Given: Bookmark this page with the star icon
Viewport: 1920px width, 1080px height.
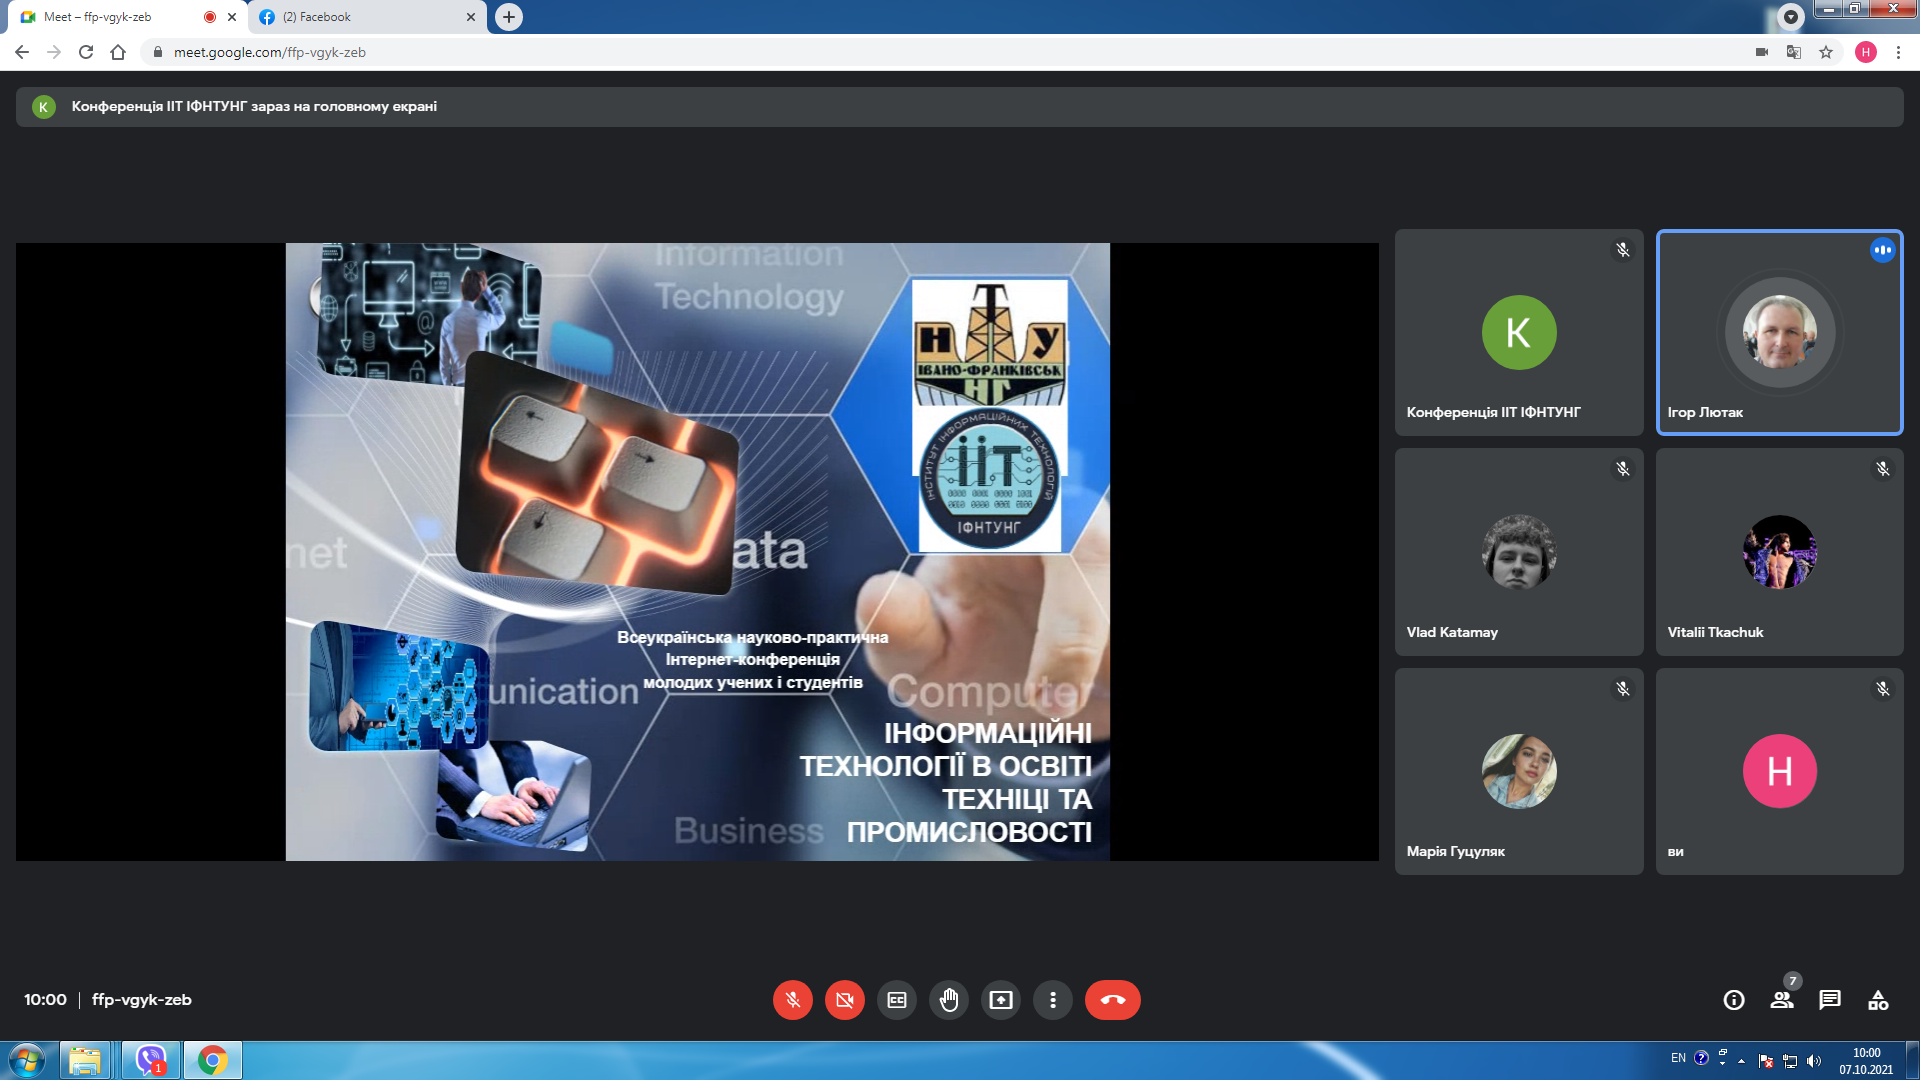Looking at the screenshot, I should coord(1826,52).
